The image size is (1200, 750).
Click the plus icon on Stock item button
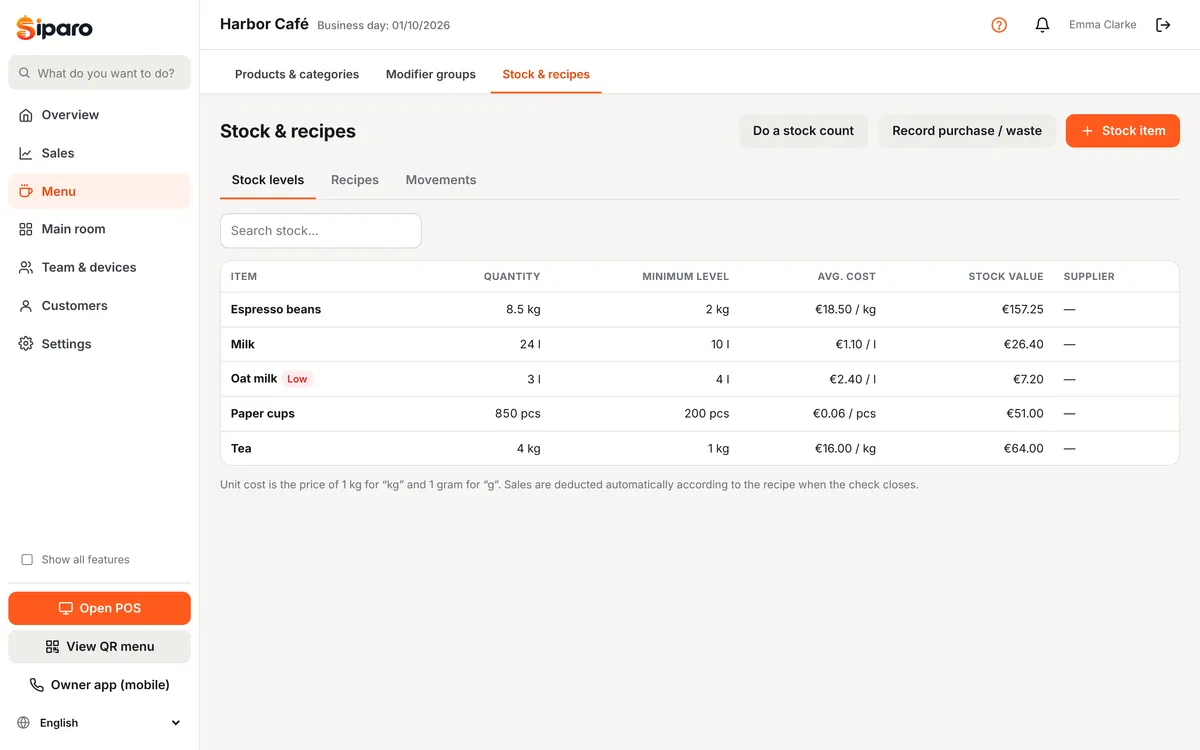(1088, 131)
